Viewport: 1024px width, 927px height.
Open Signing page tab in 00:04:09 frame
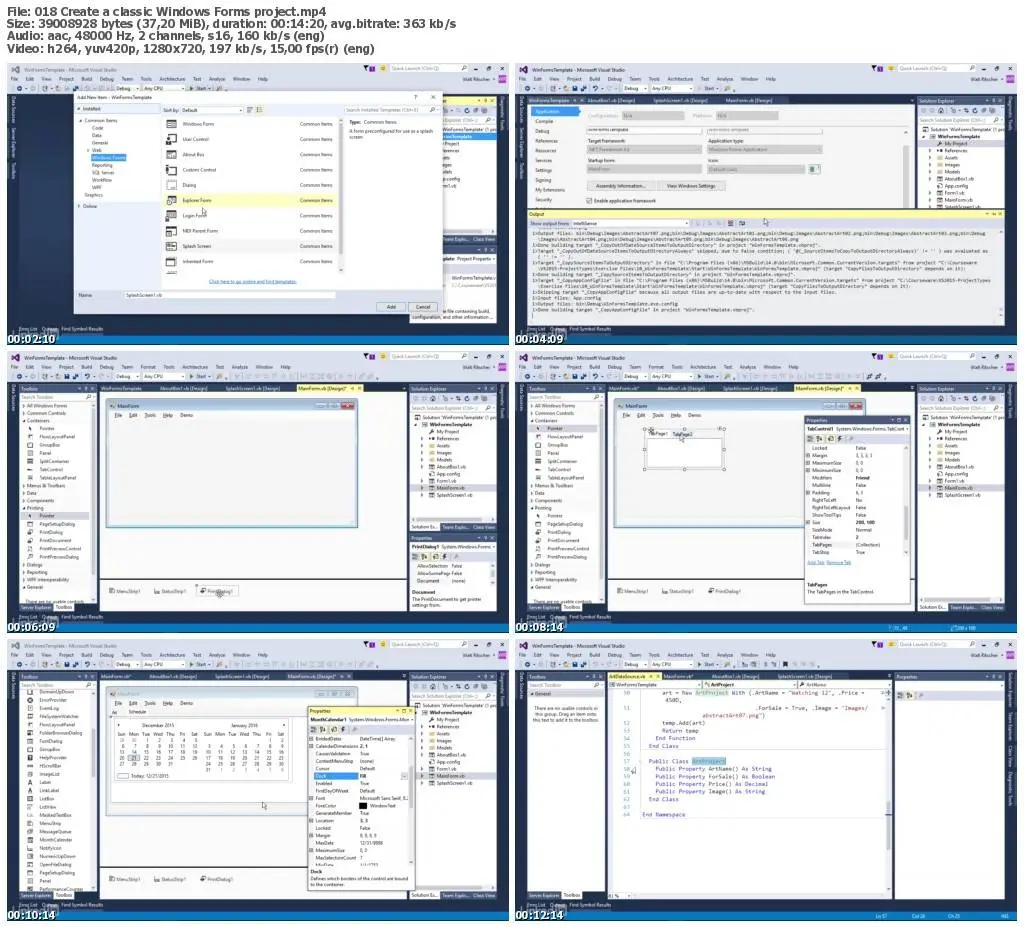pos(543,180)
